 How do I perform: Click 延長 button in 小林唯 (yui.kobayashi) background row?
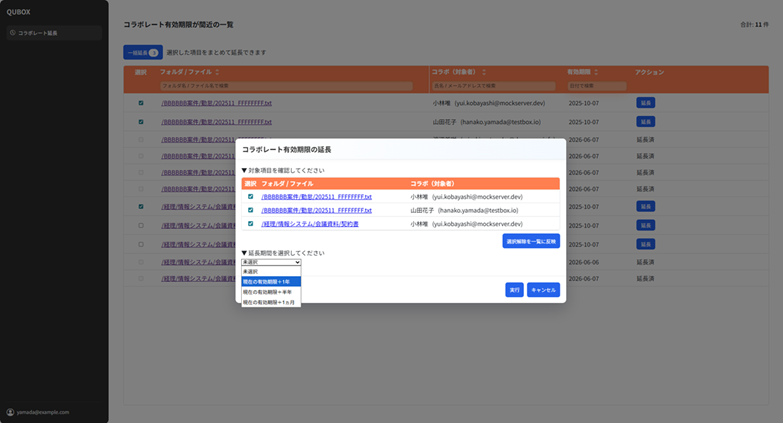646,103
